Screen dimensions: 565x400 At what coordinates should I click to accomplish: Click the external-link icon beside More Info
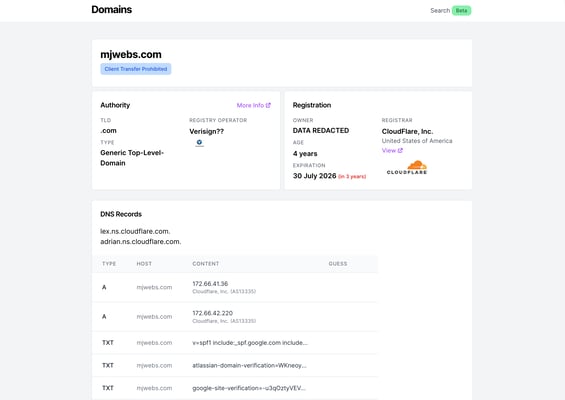point(268,105)
